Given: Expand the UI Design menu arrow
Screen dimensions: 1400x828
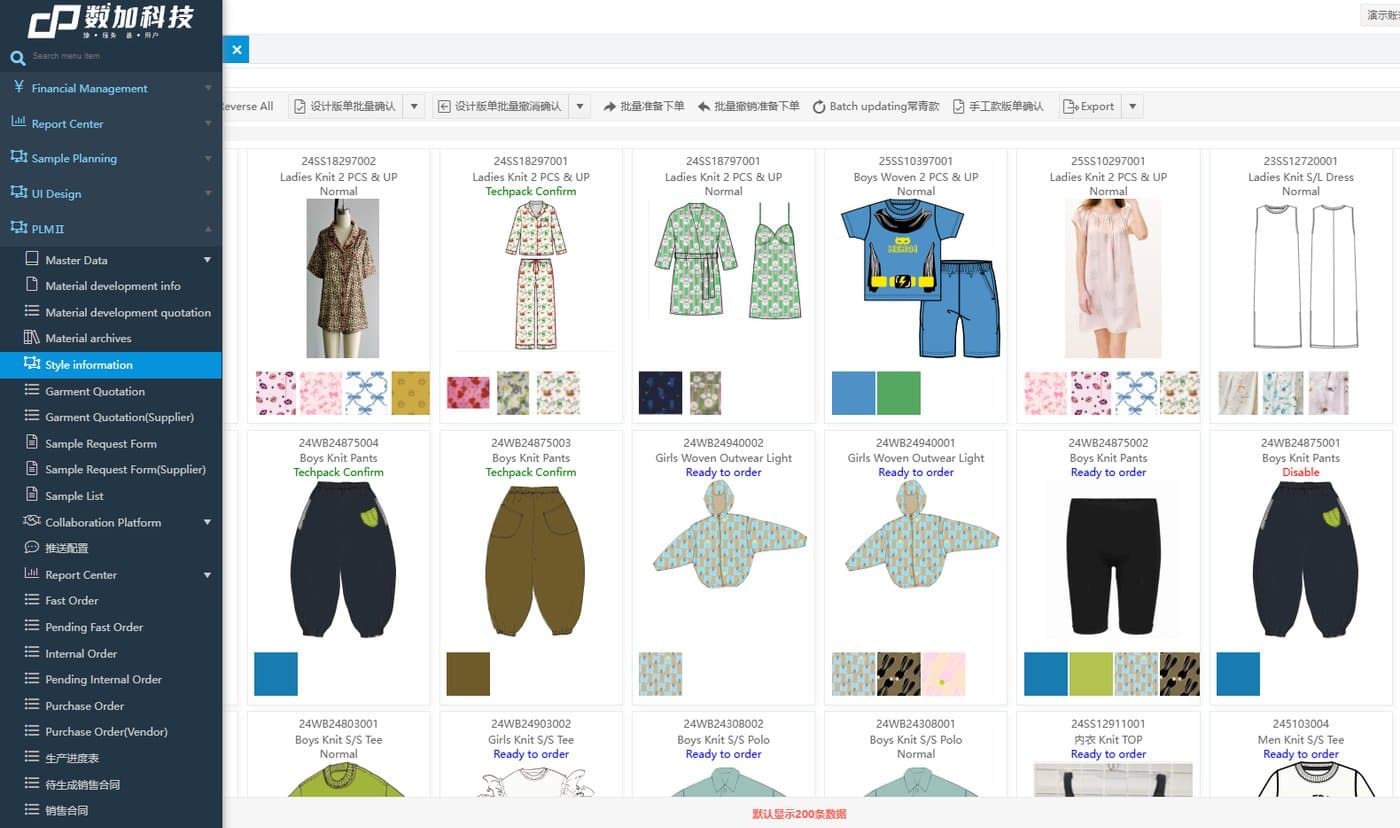Looking at the screenshot, I should tap(208, 193).
